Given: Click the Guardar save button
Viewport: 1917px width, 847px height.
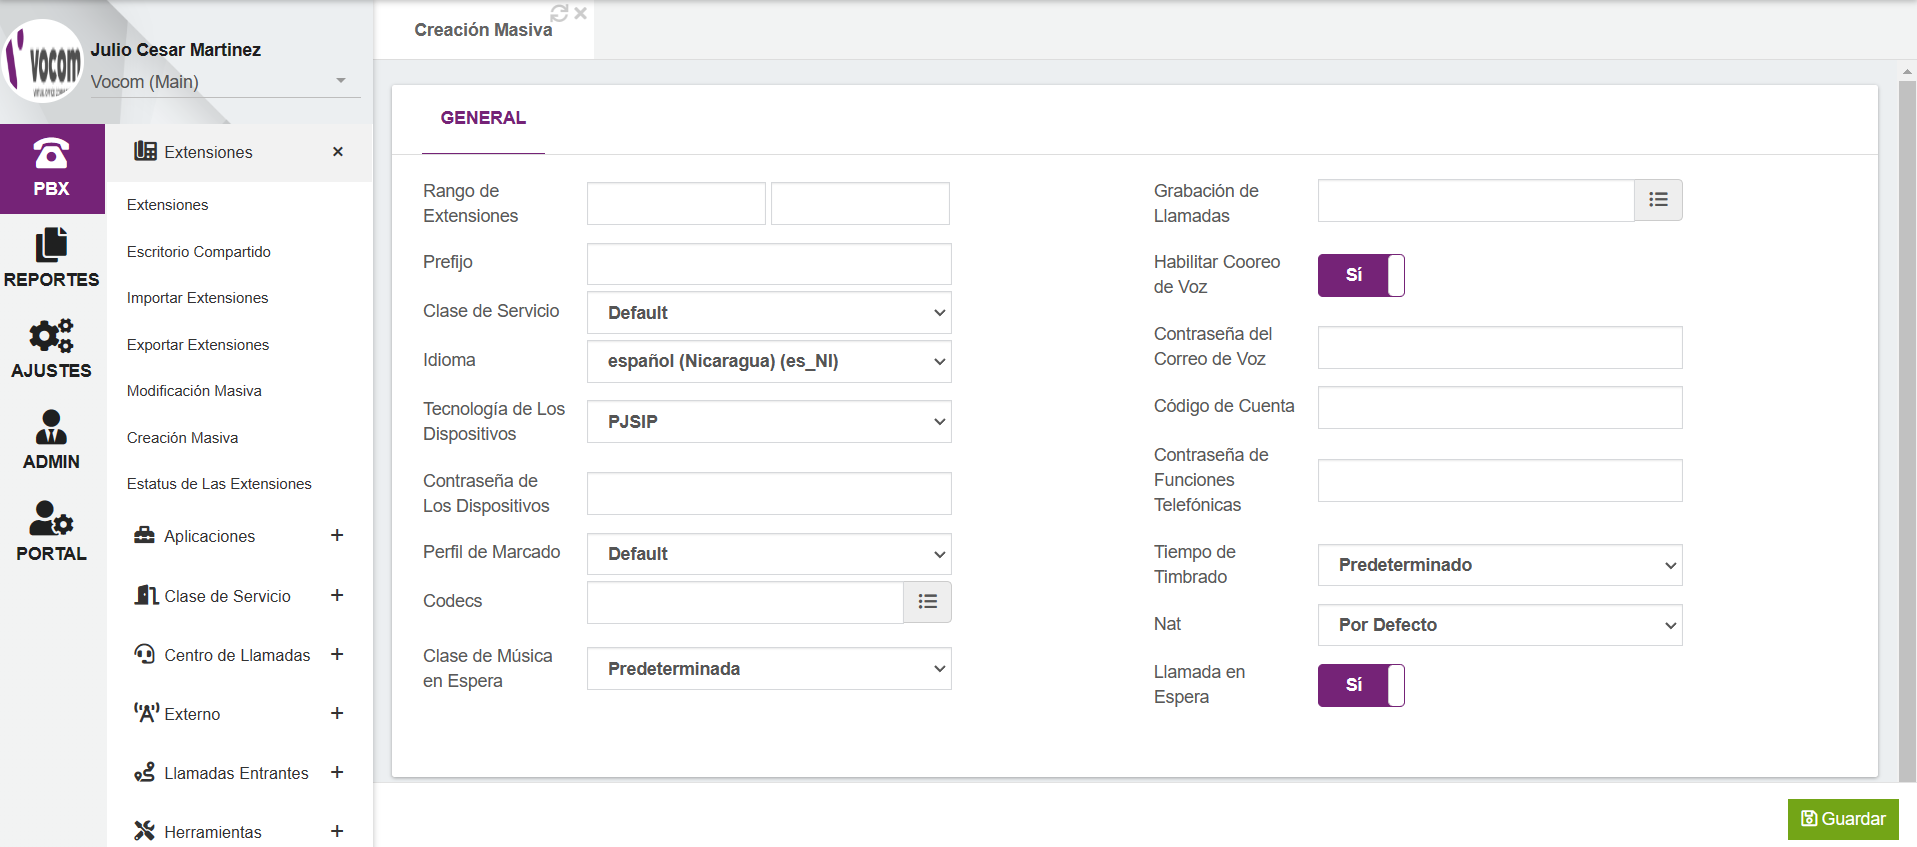Looking at the screenshot, I should [x=1842, y=819].
